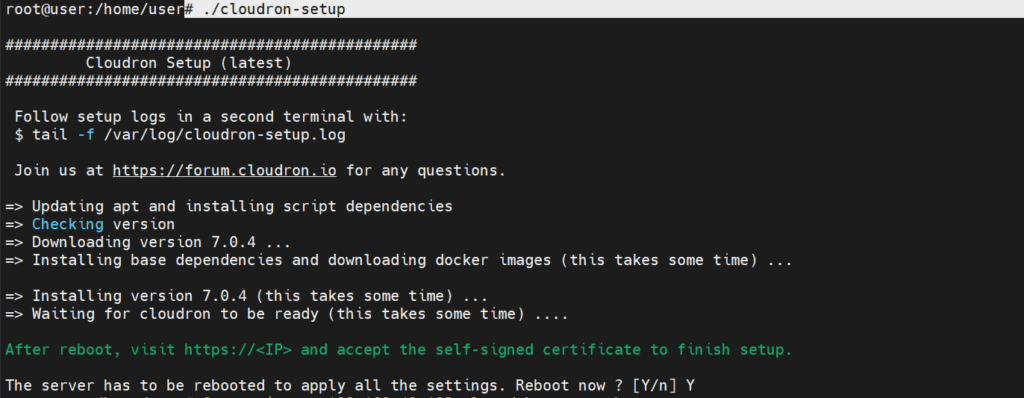Viewport: 1024px width, 398px height.
Task: Select the Cloudron Setup (latest) heading
Action: pos(189,63)
